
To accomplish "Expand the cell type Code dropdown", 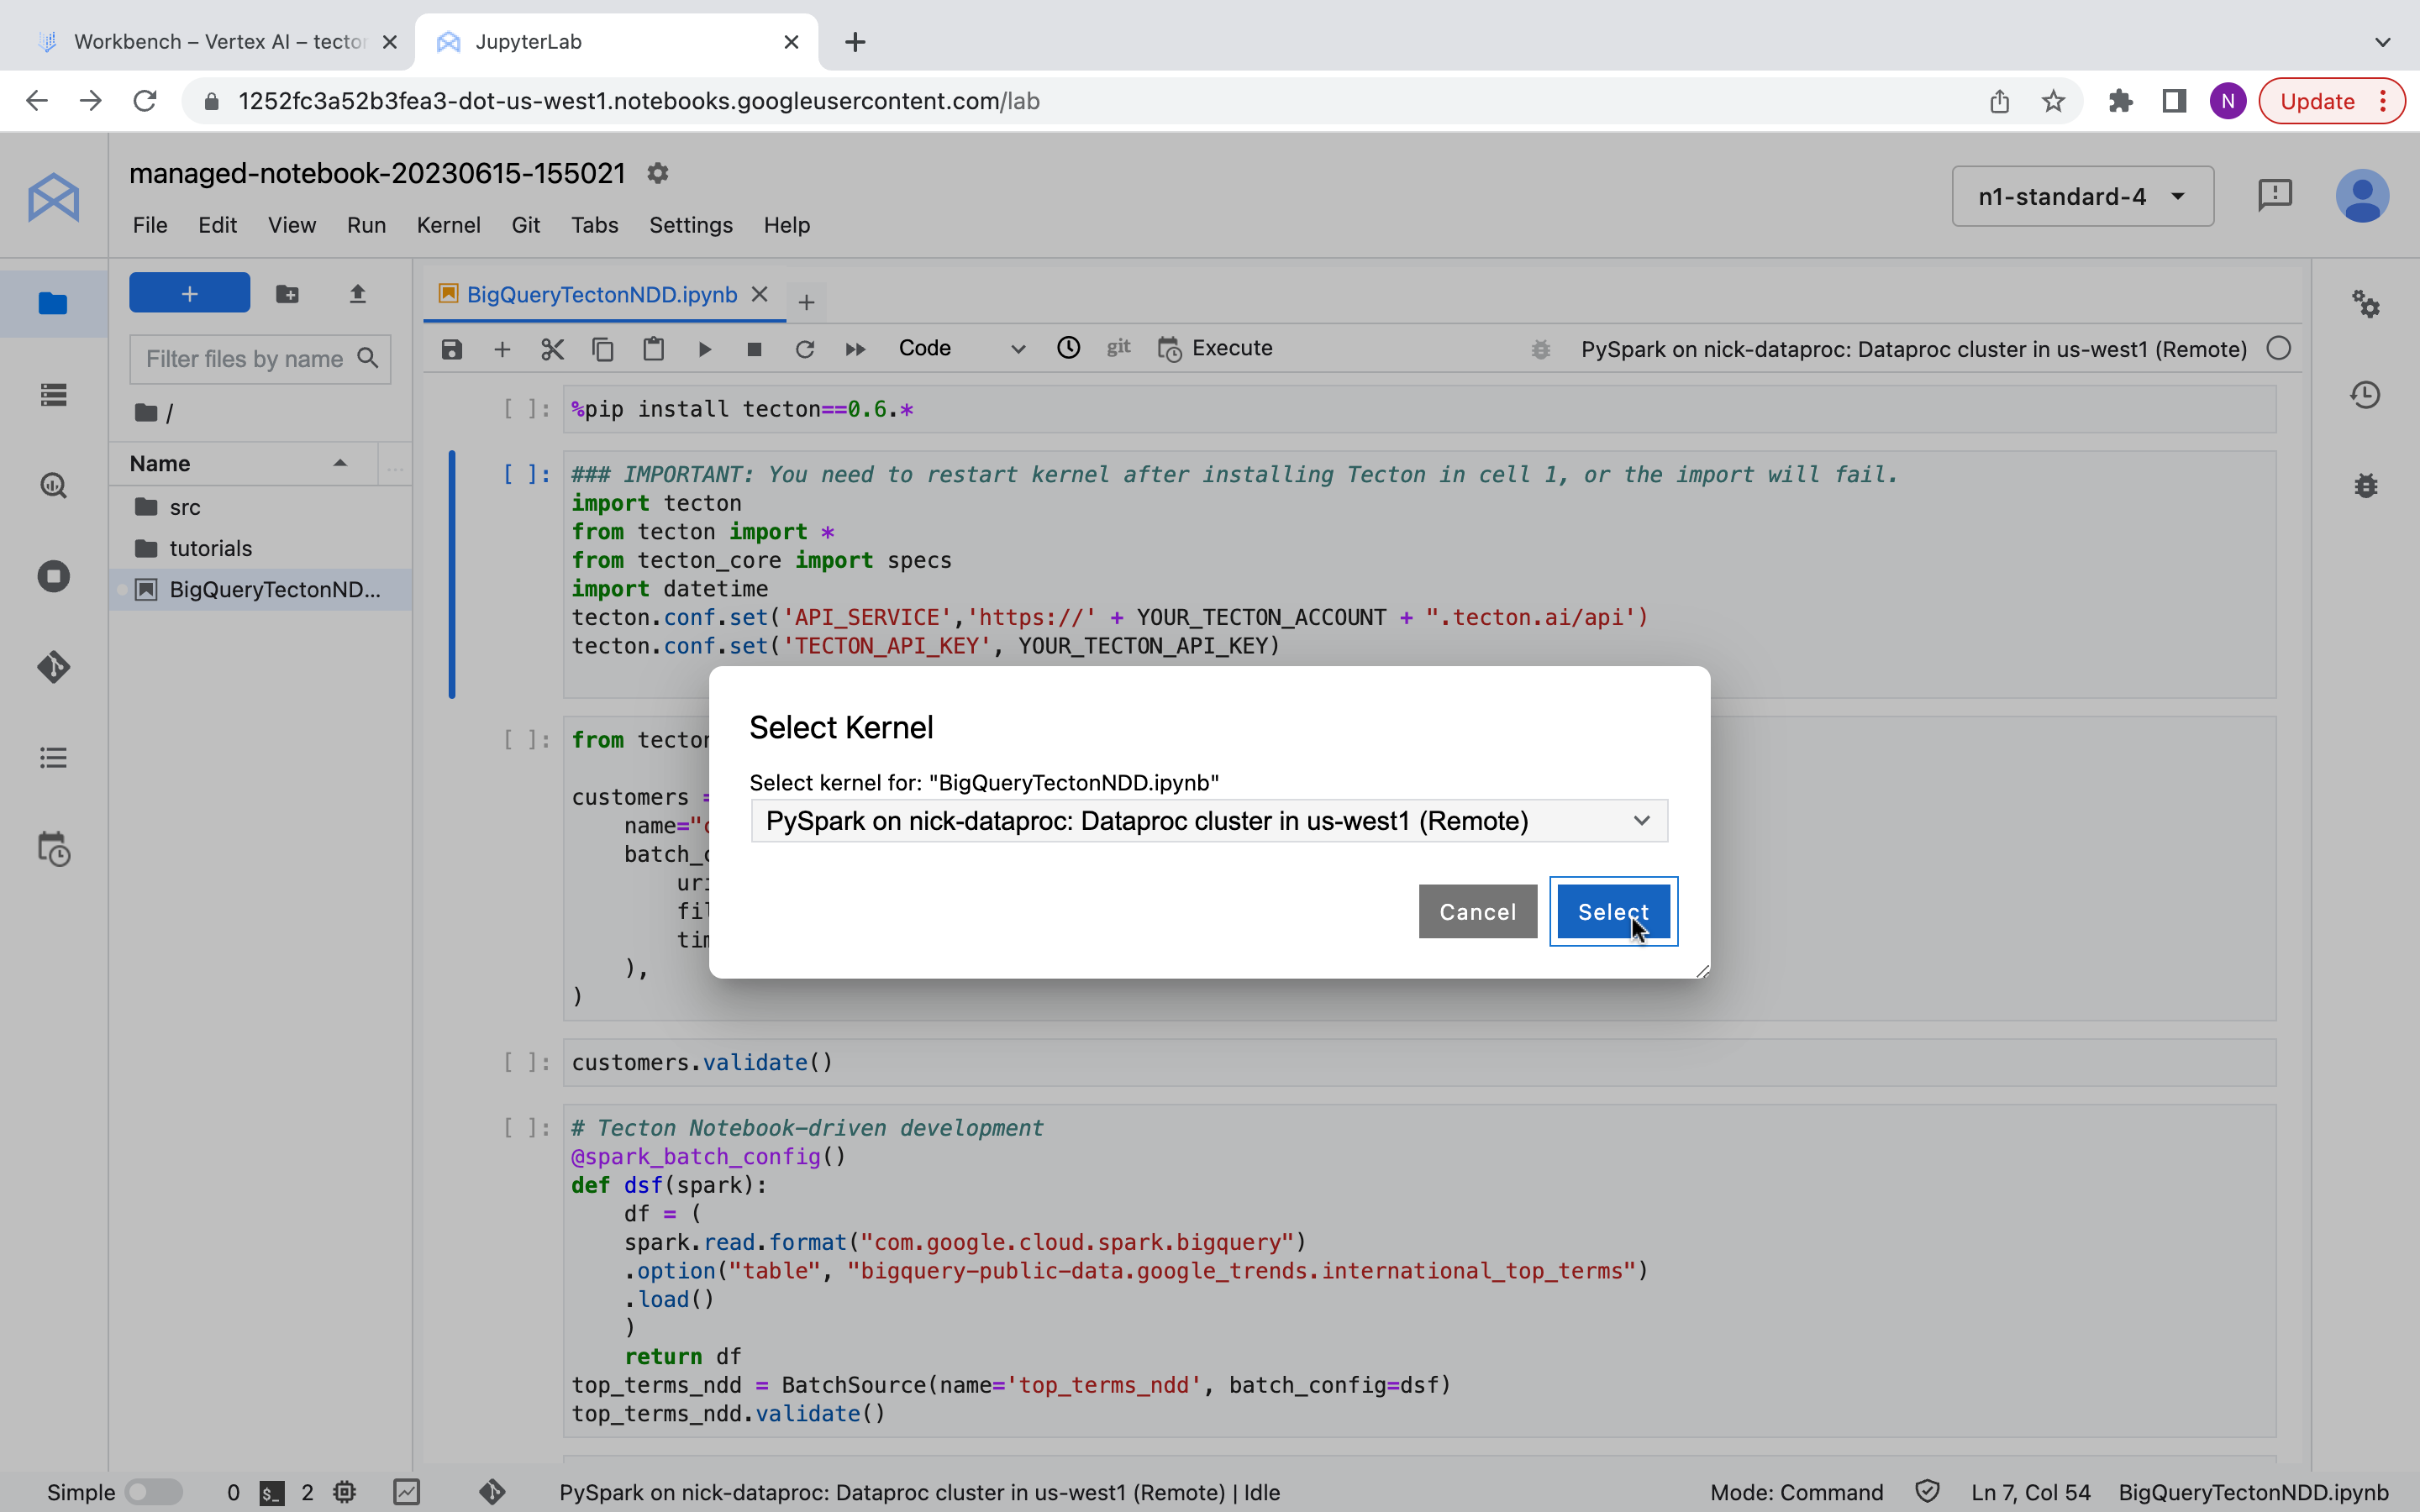I will click(x=1016, y=347).
